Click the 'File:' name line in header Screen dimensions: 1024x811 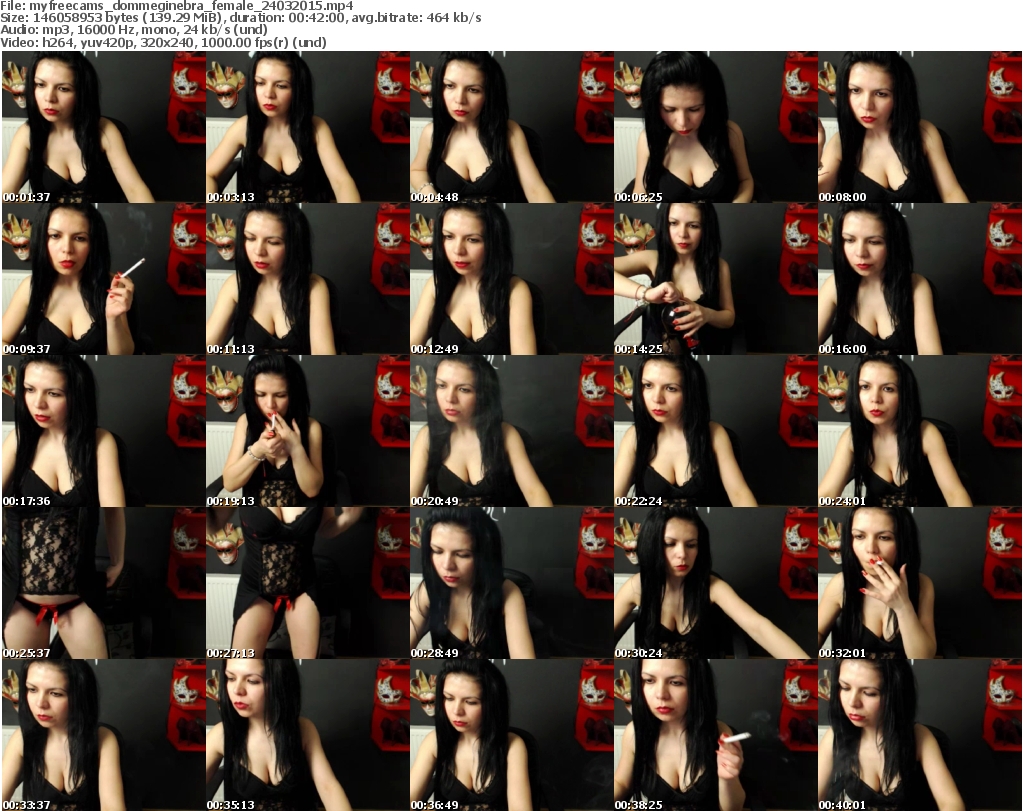pos(177,6)
